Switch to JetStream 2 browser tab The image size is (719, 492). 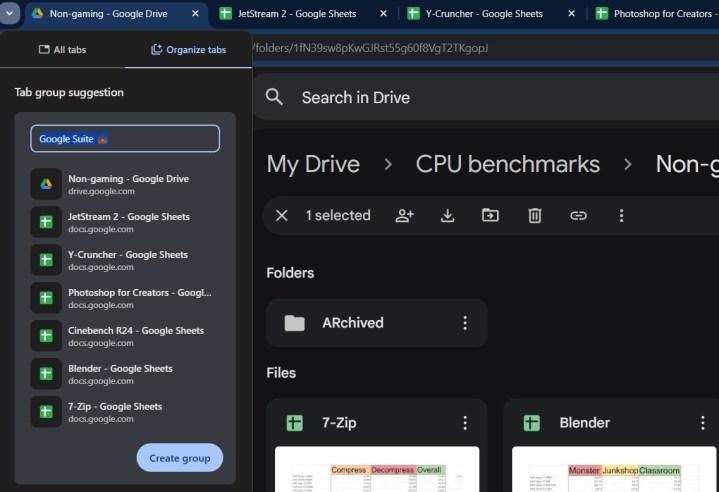[x=290, y=14]
